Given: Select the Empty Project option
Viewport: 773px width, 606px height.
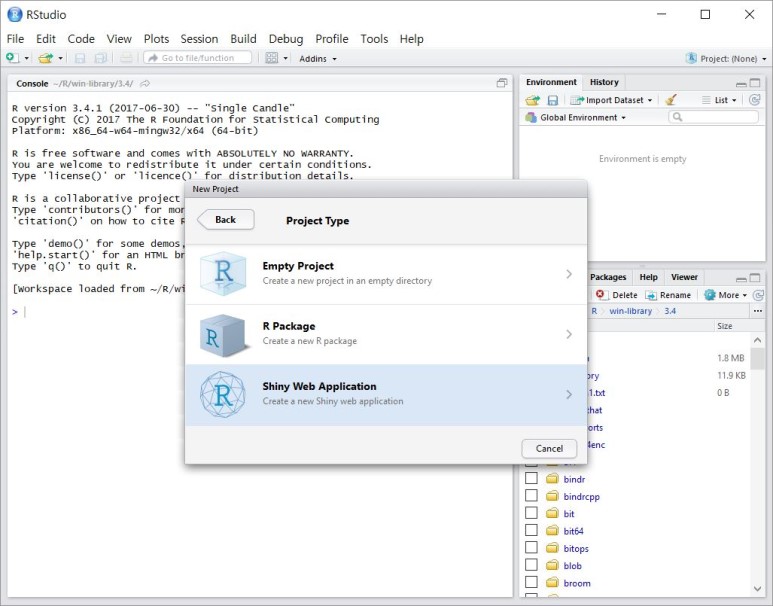Looking at the screenshot, I should [386, 274].
